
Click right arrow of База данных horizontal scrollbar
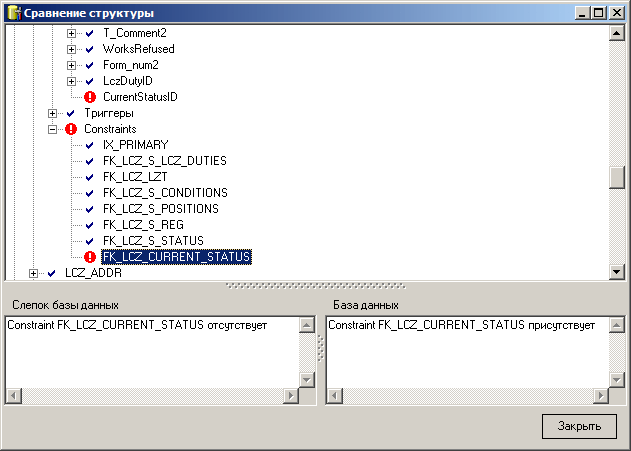pos(601,396)
